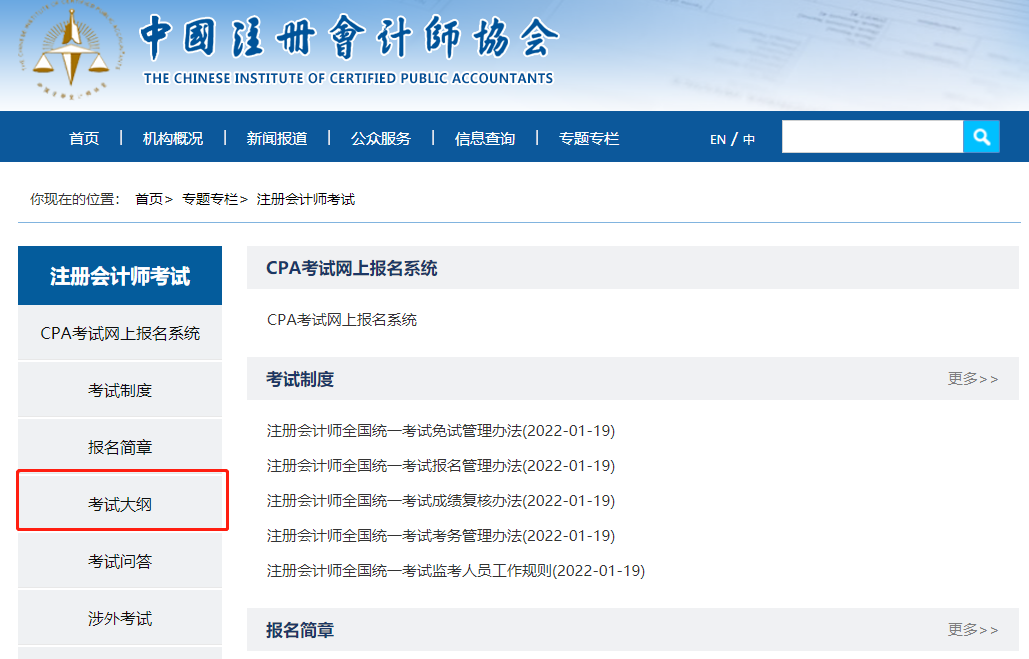Open 考试问答 from the left sidebar
This screenshot has width=1029, height=659.
[120, 562]
